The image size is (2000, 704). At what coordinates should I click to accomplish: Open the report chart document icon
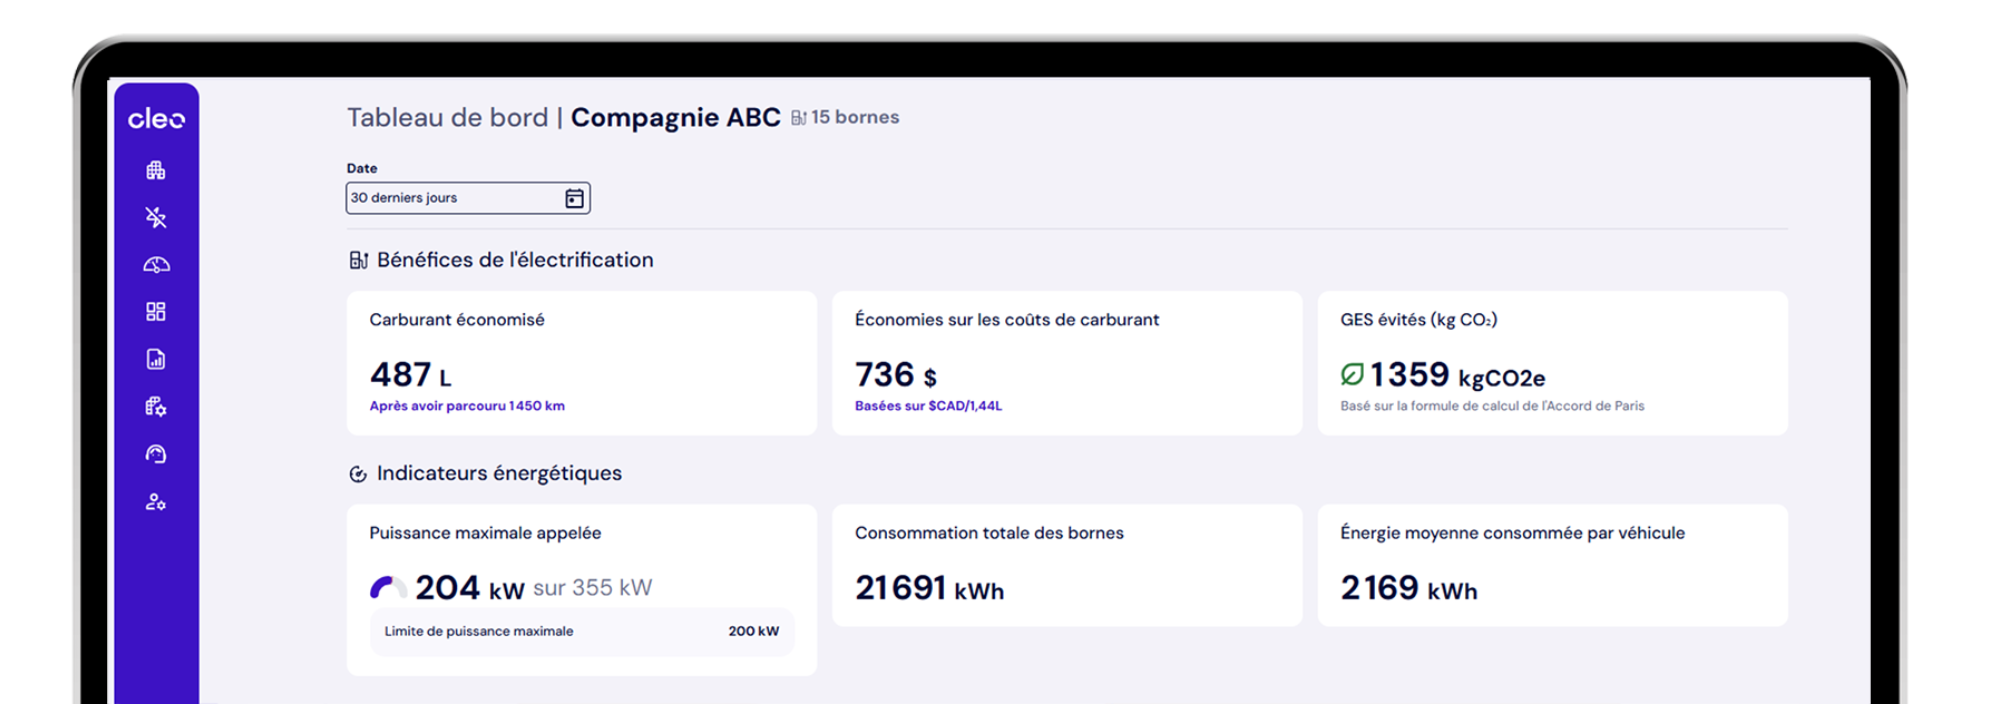tap(156, 359)
